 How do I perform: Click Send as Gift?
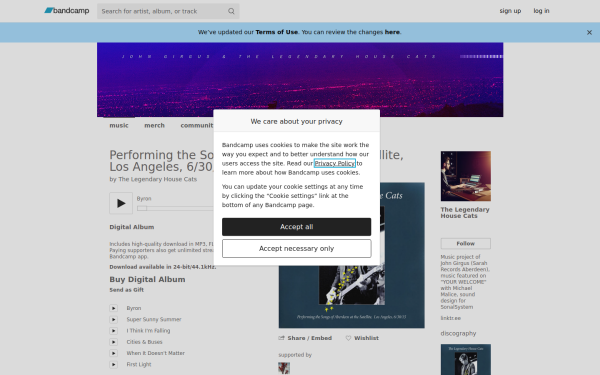click(x=127, y=290)
